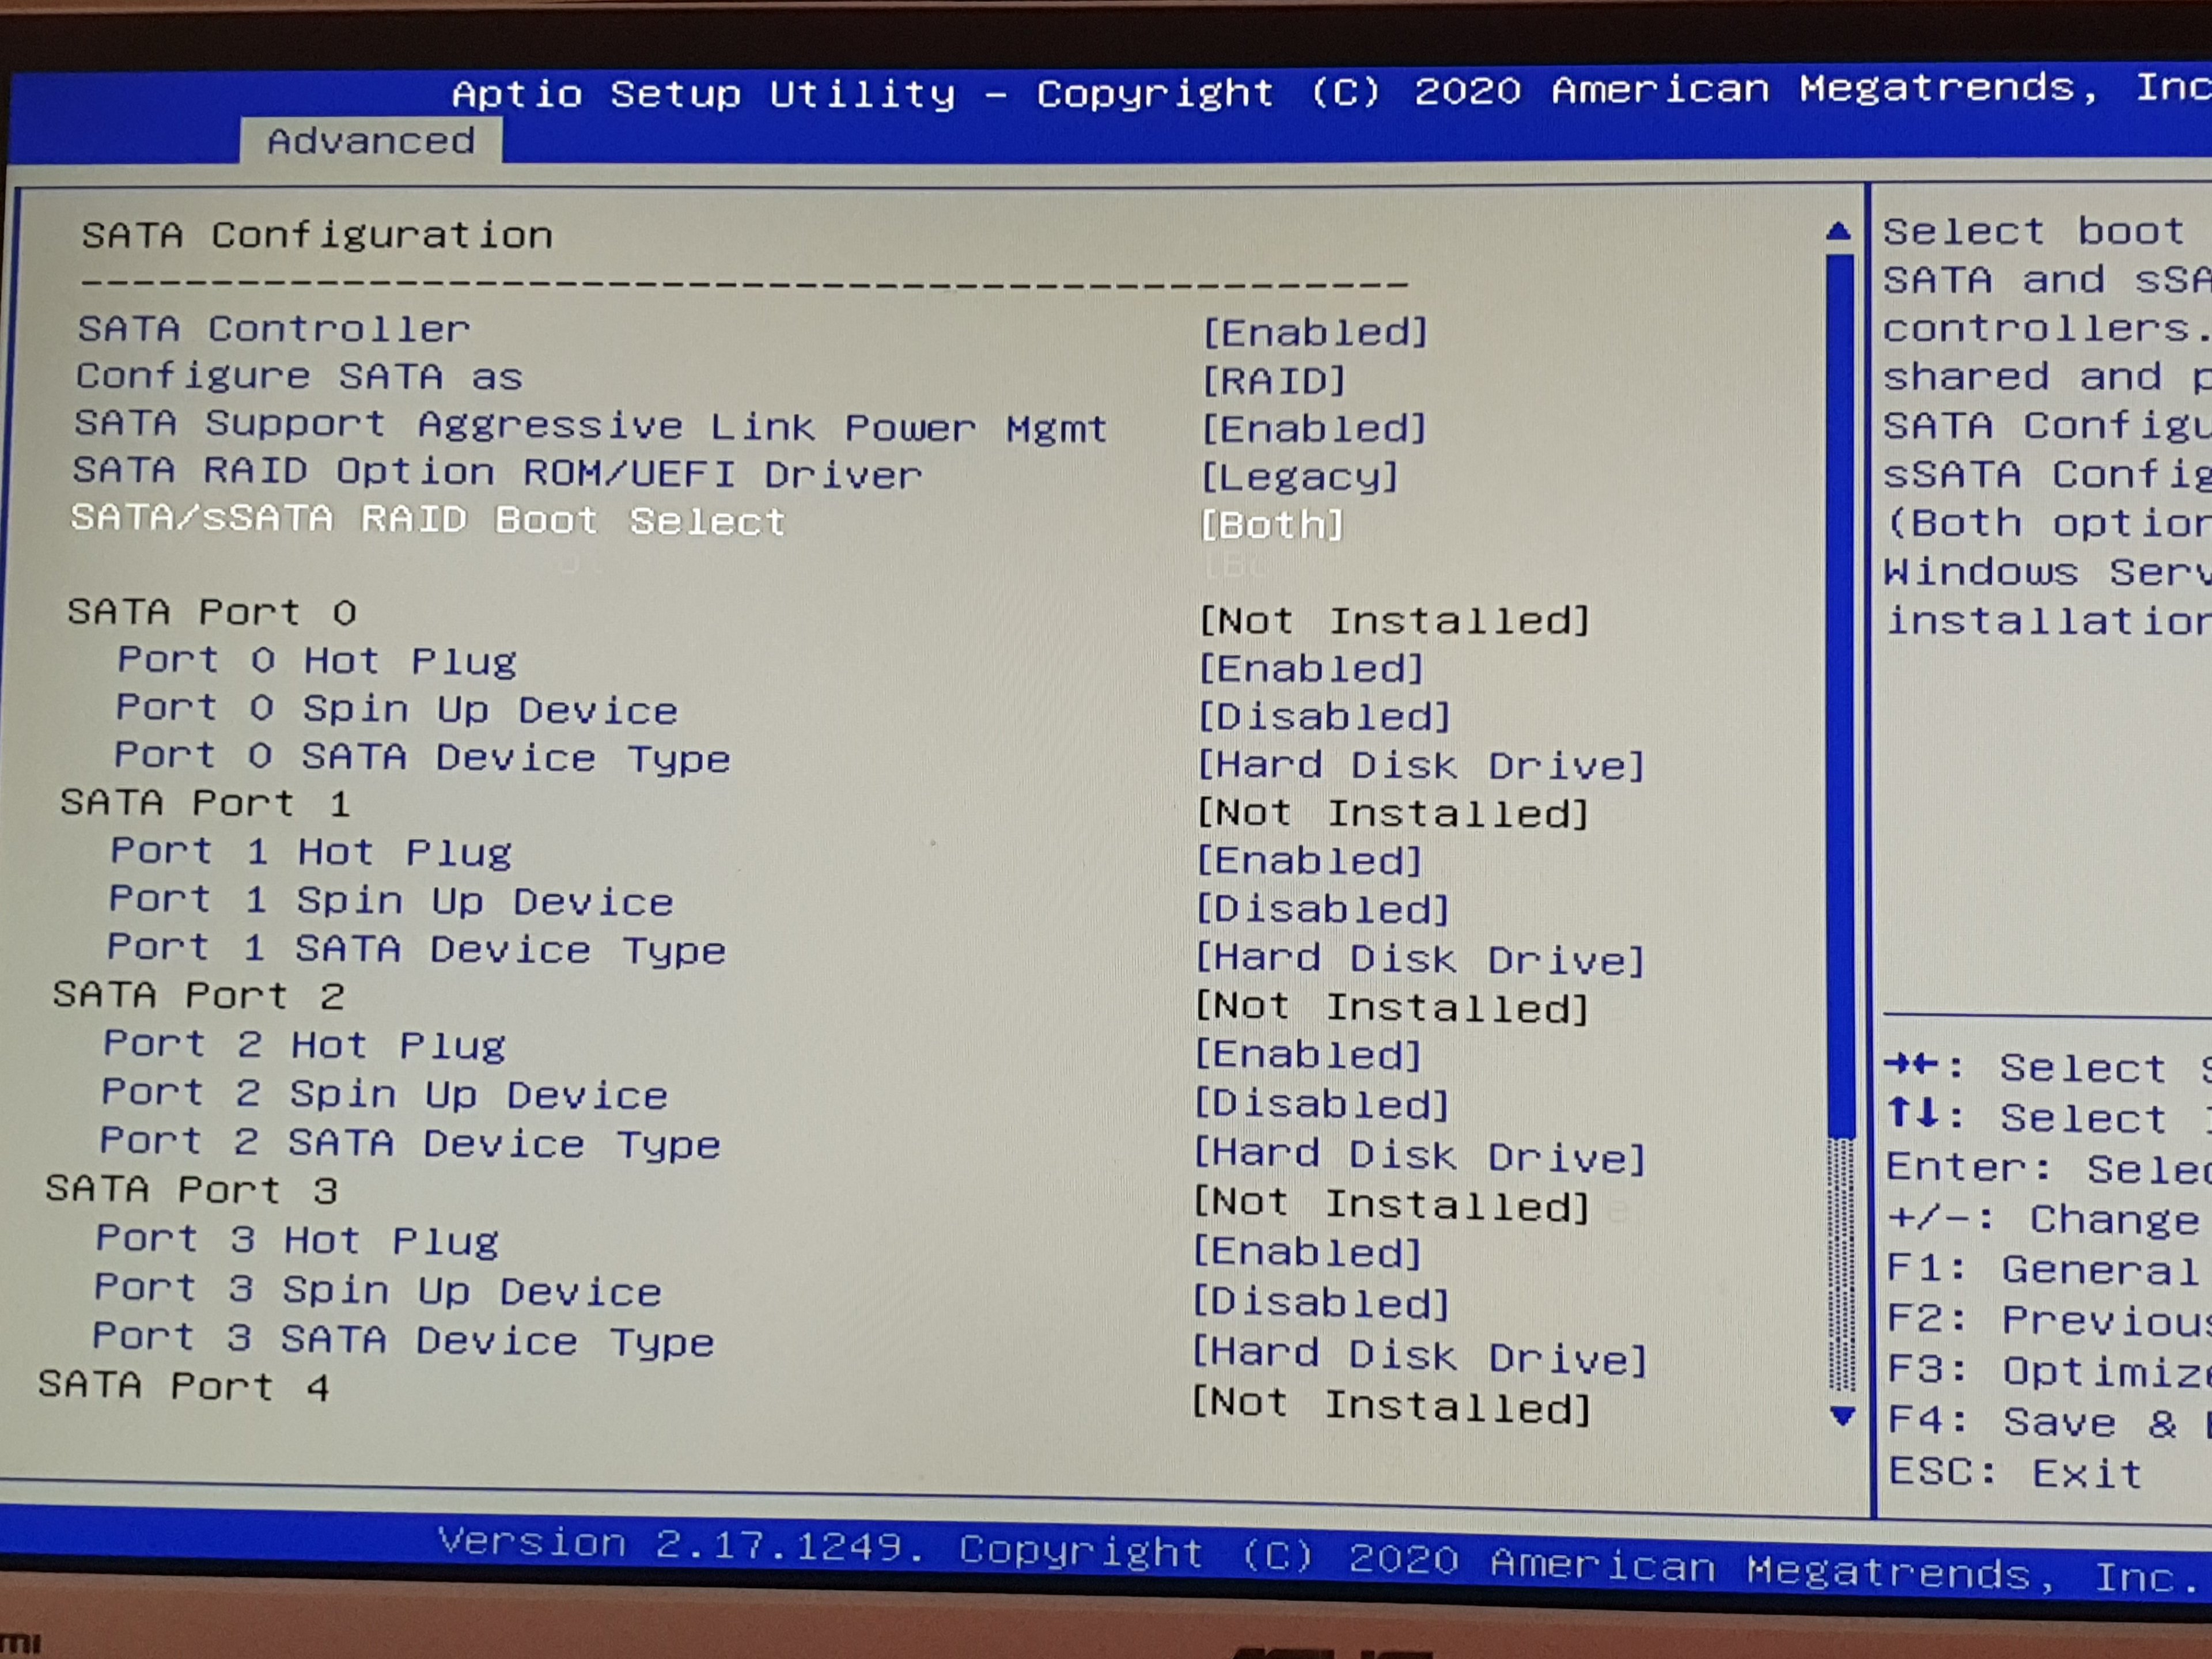This screenshot has width=2212, height=1659.
Task: Click the left-right arrows Select Screen hint
Action: pyautogui.click(x=2040, y=1067)
